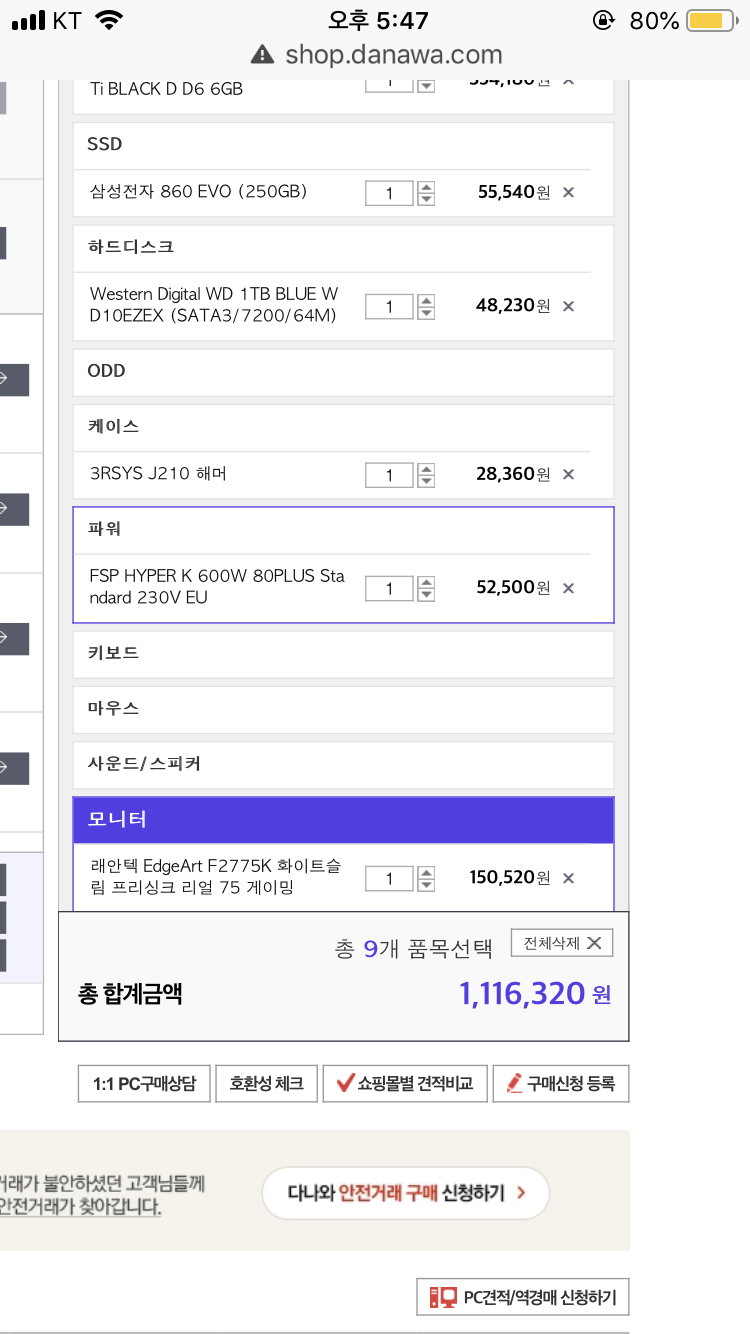Remove the Western Digital 1TB hard disk item
This screenshot has width=750, height=1334.
(568, 306)
